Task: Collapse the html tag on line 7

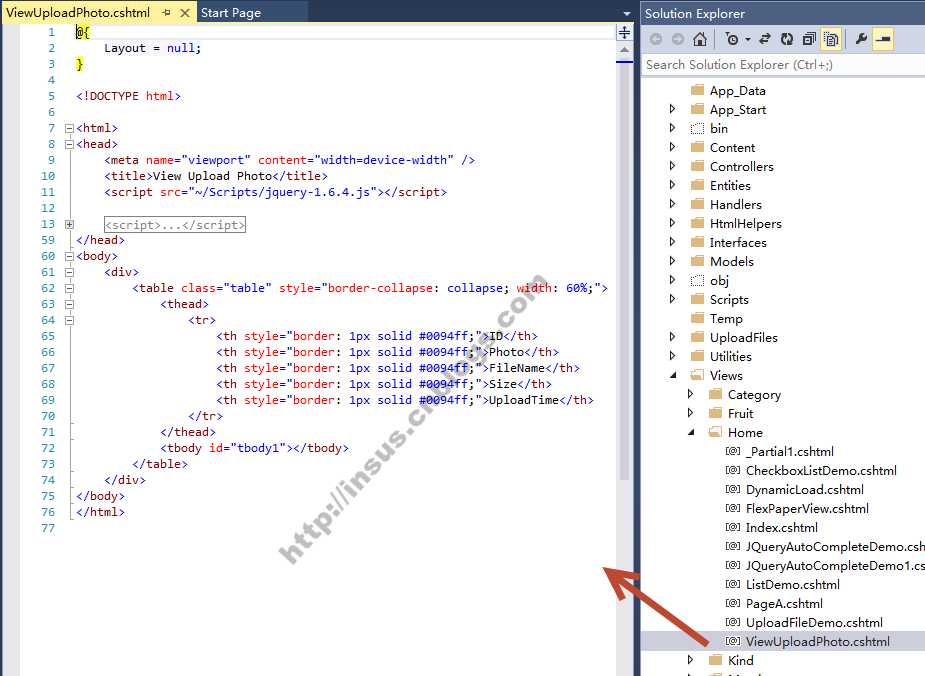Action: click(69, 128)
